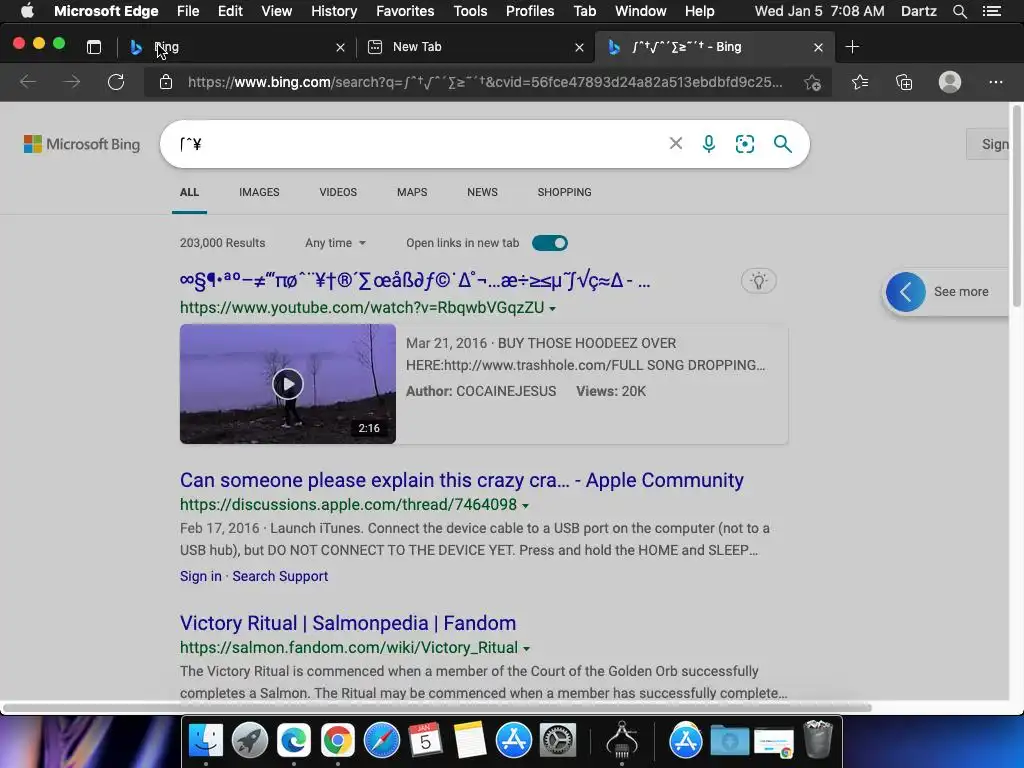Open Edge settings and more menu

click(995, 82)
